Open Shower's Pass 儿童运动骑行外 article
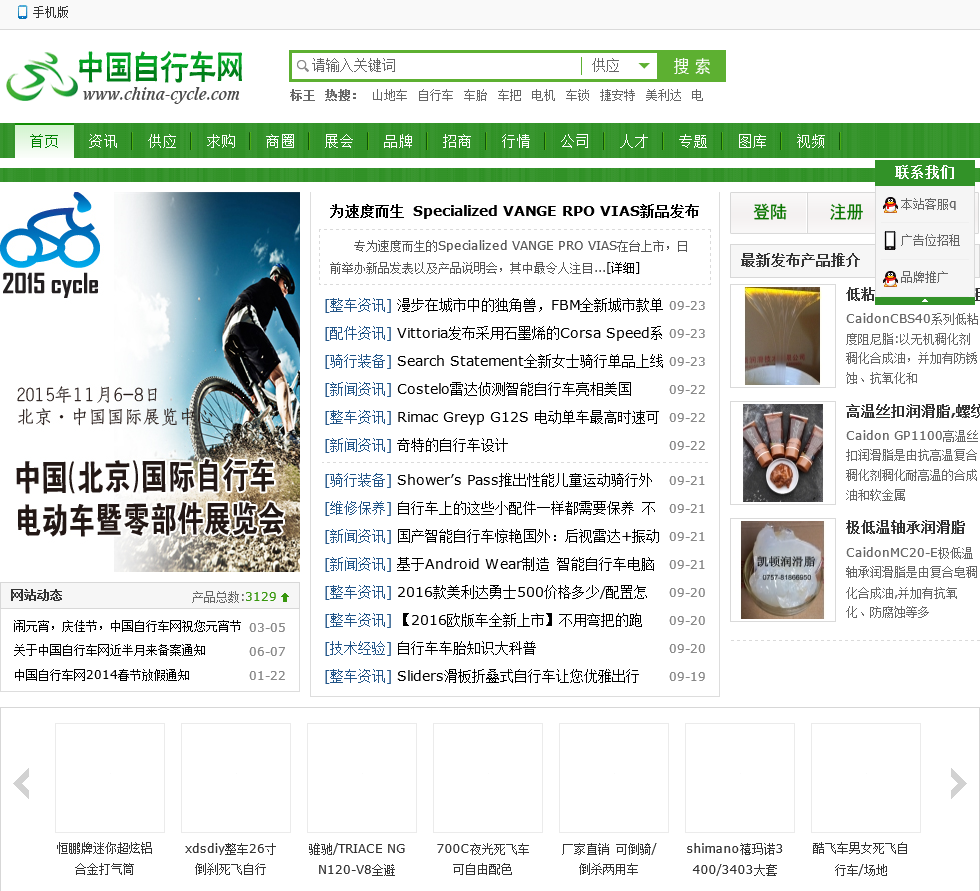980x891 pixels. [524, 480]
